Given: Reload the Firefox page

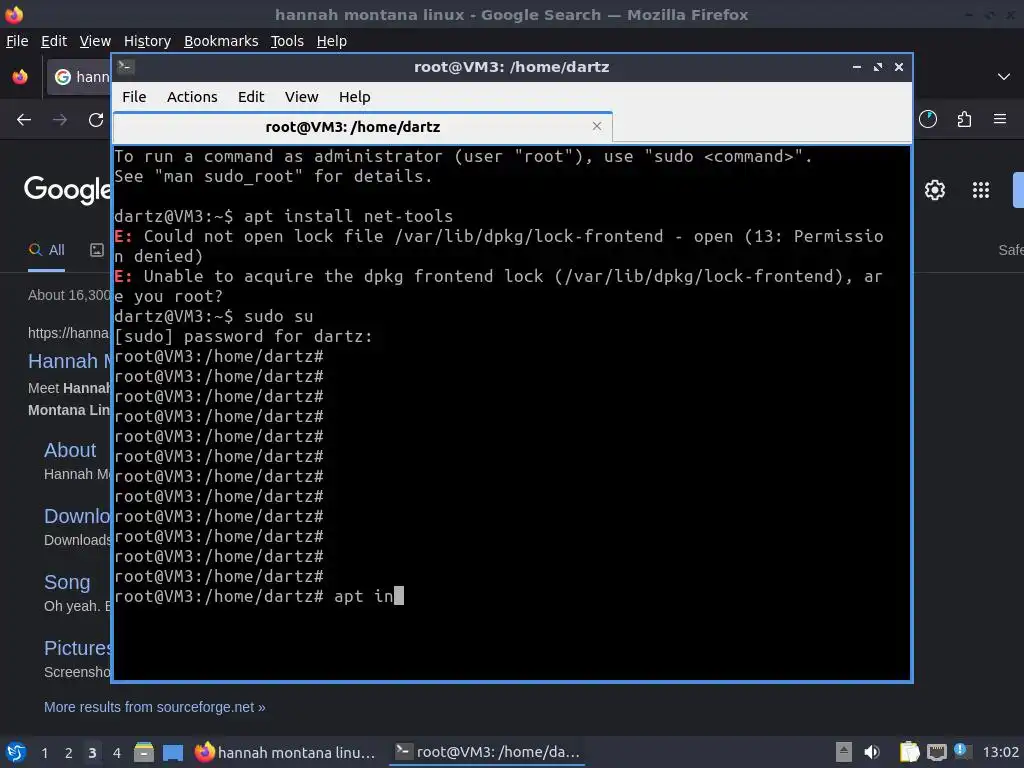Looking at the screenshot, I should [x=96, y=120].
